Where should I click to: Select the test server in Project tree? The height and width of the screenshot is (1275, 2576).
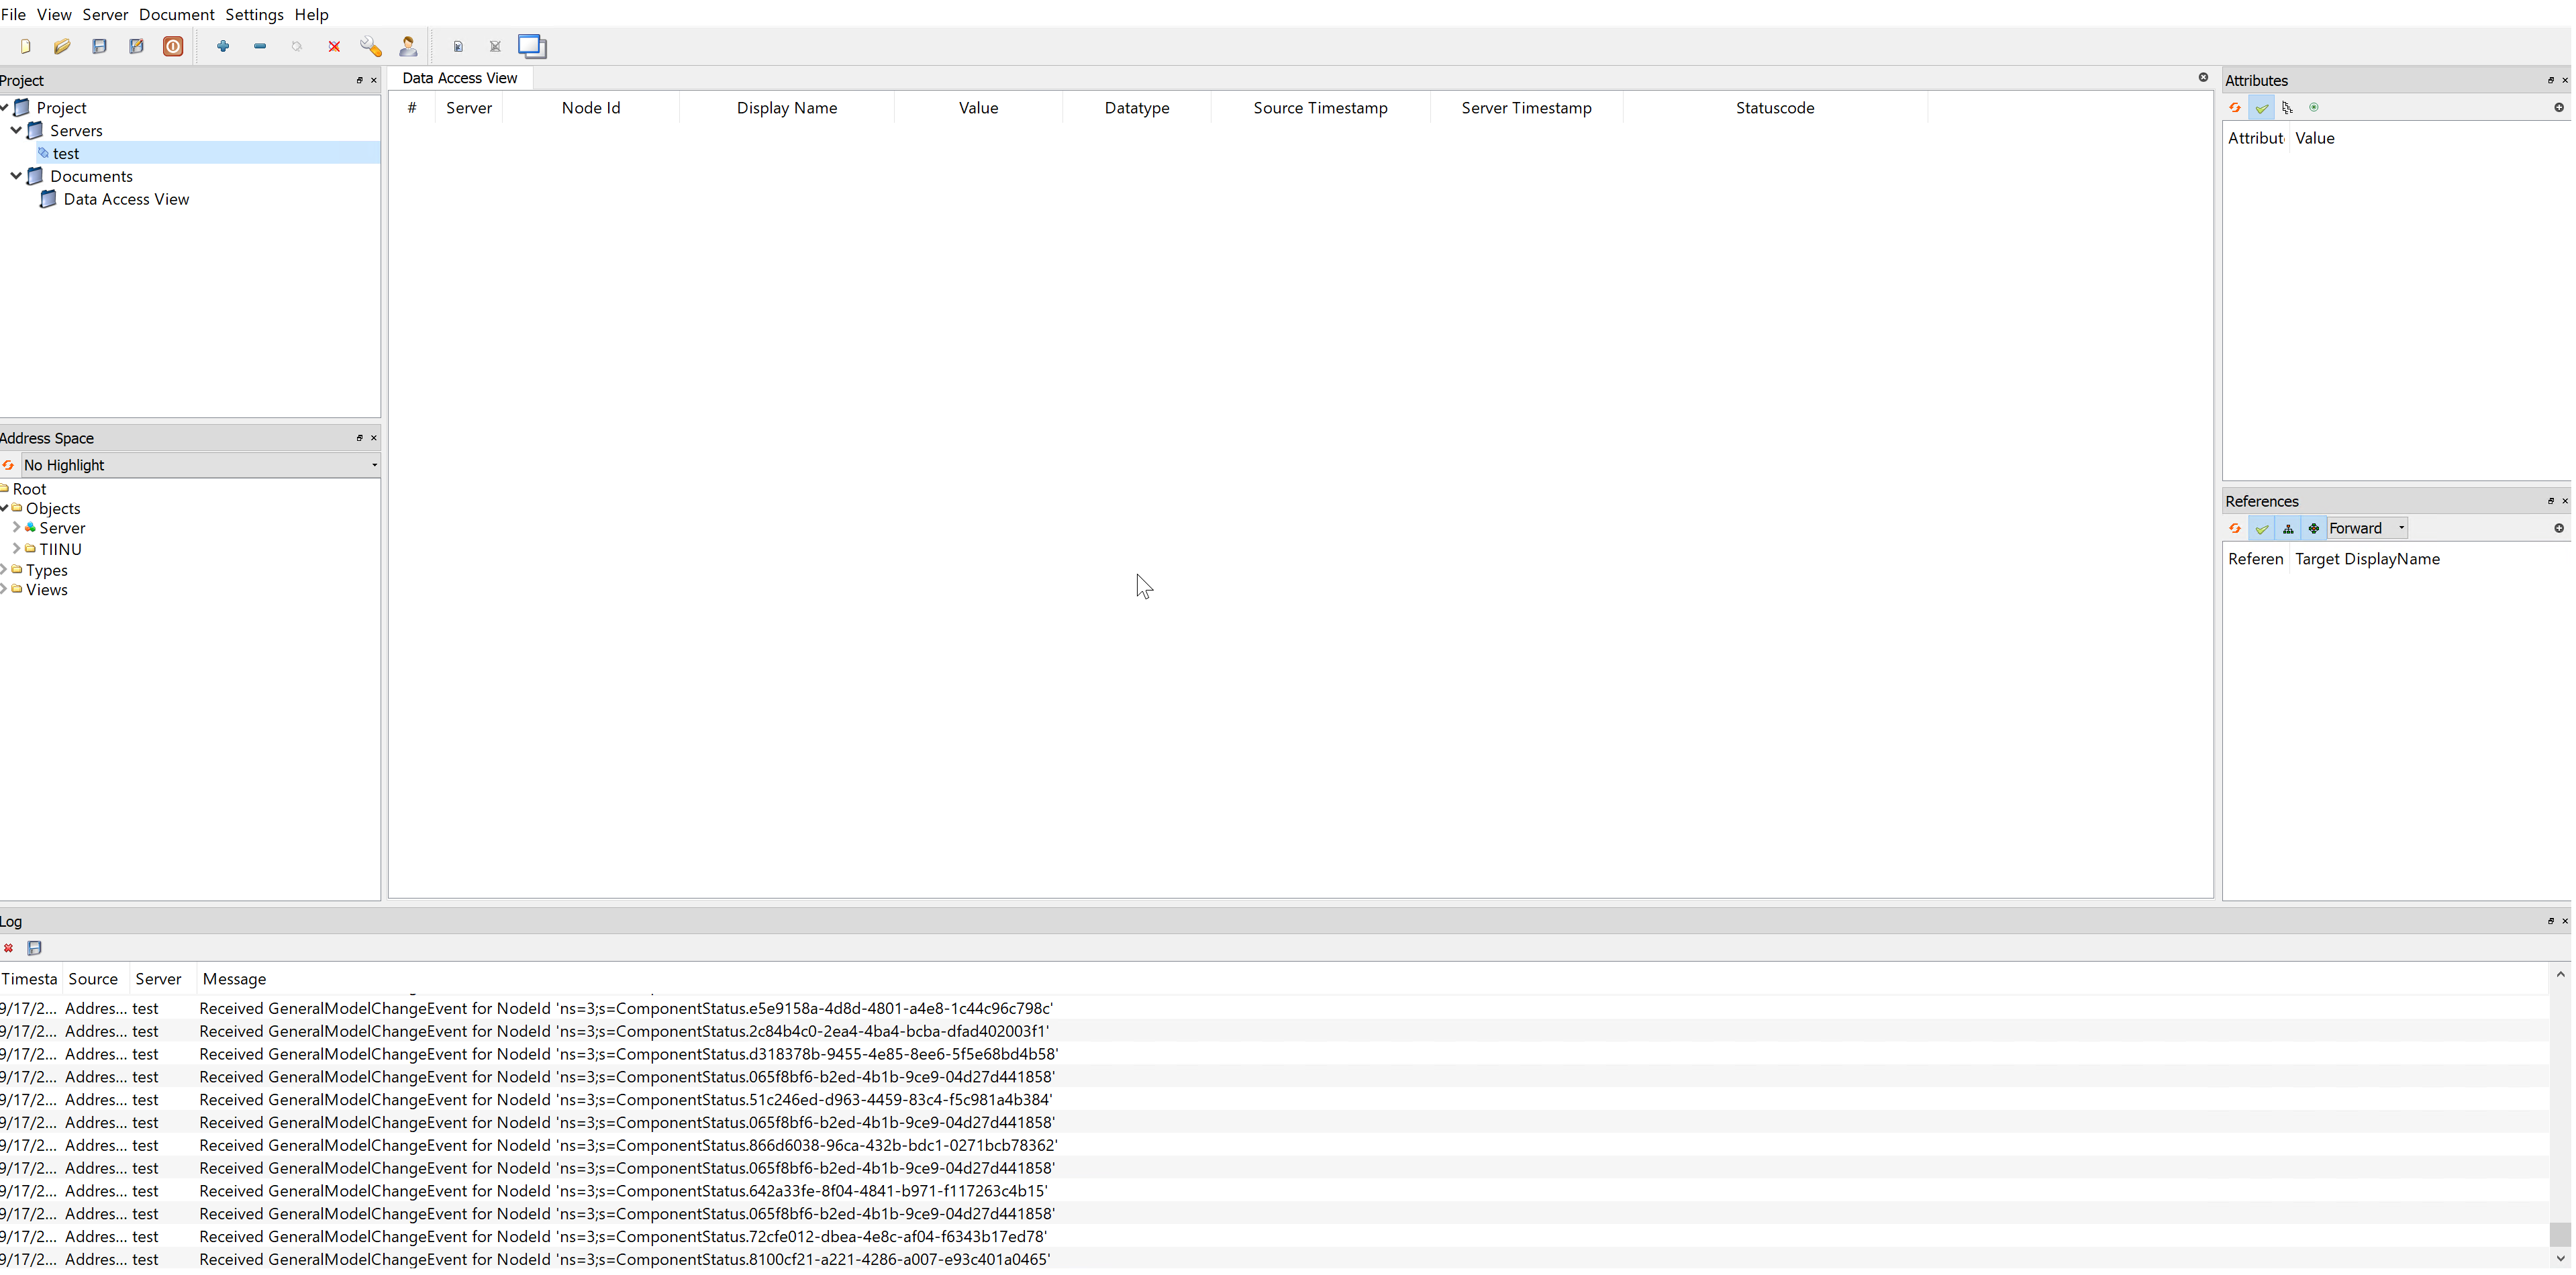click(66, 153)
